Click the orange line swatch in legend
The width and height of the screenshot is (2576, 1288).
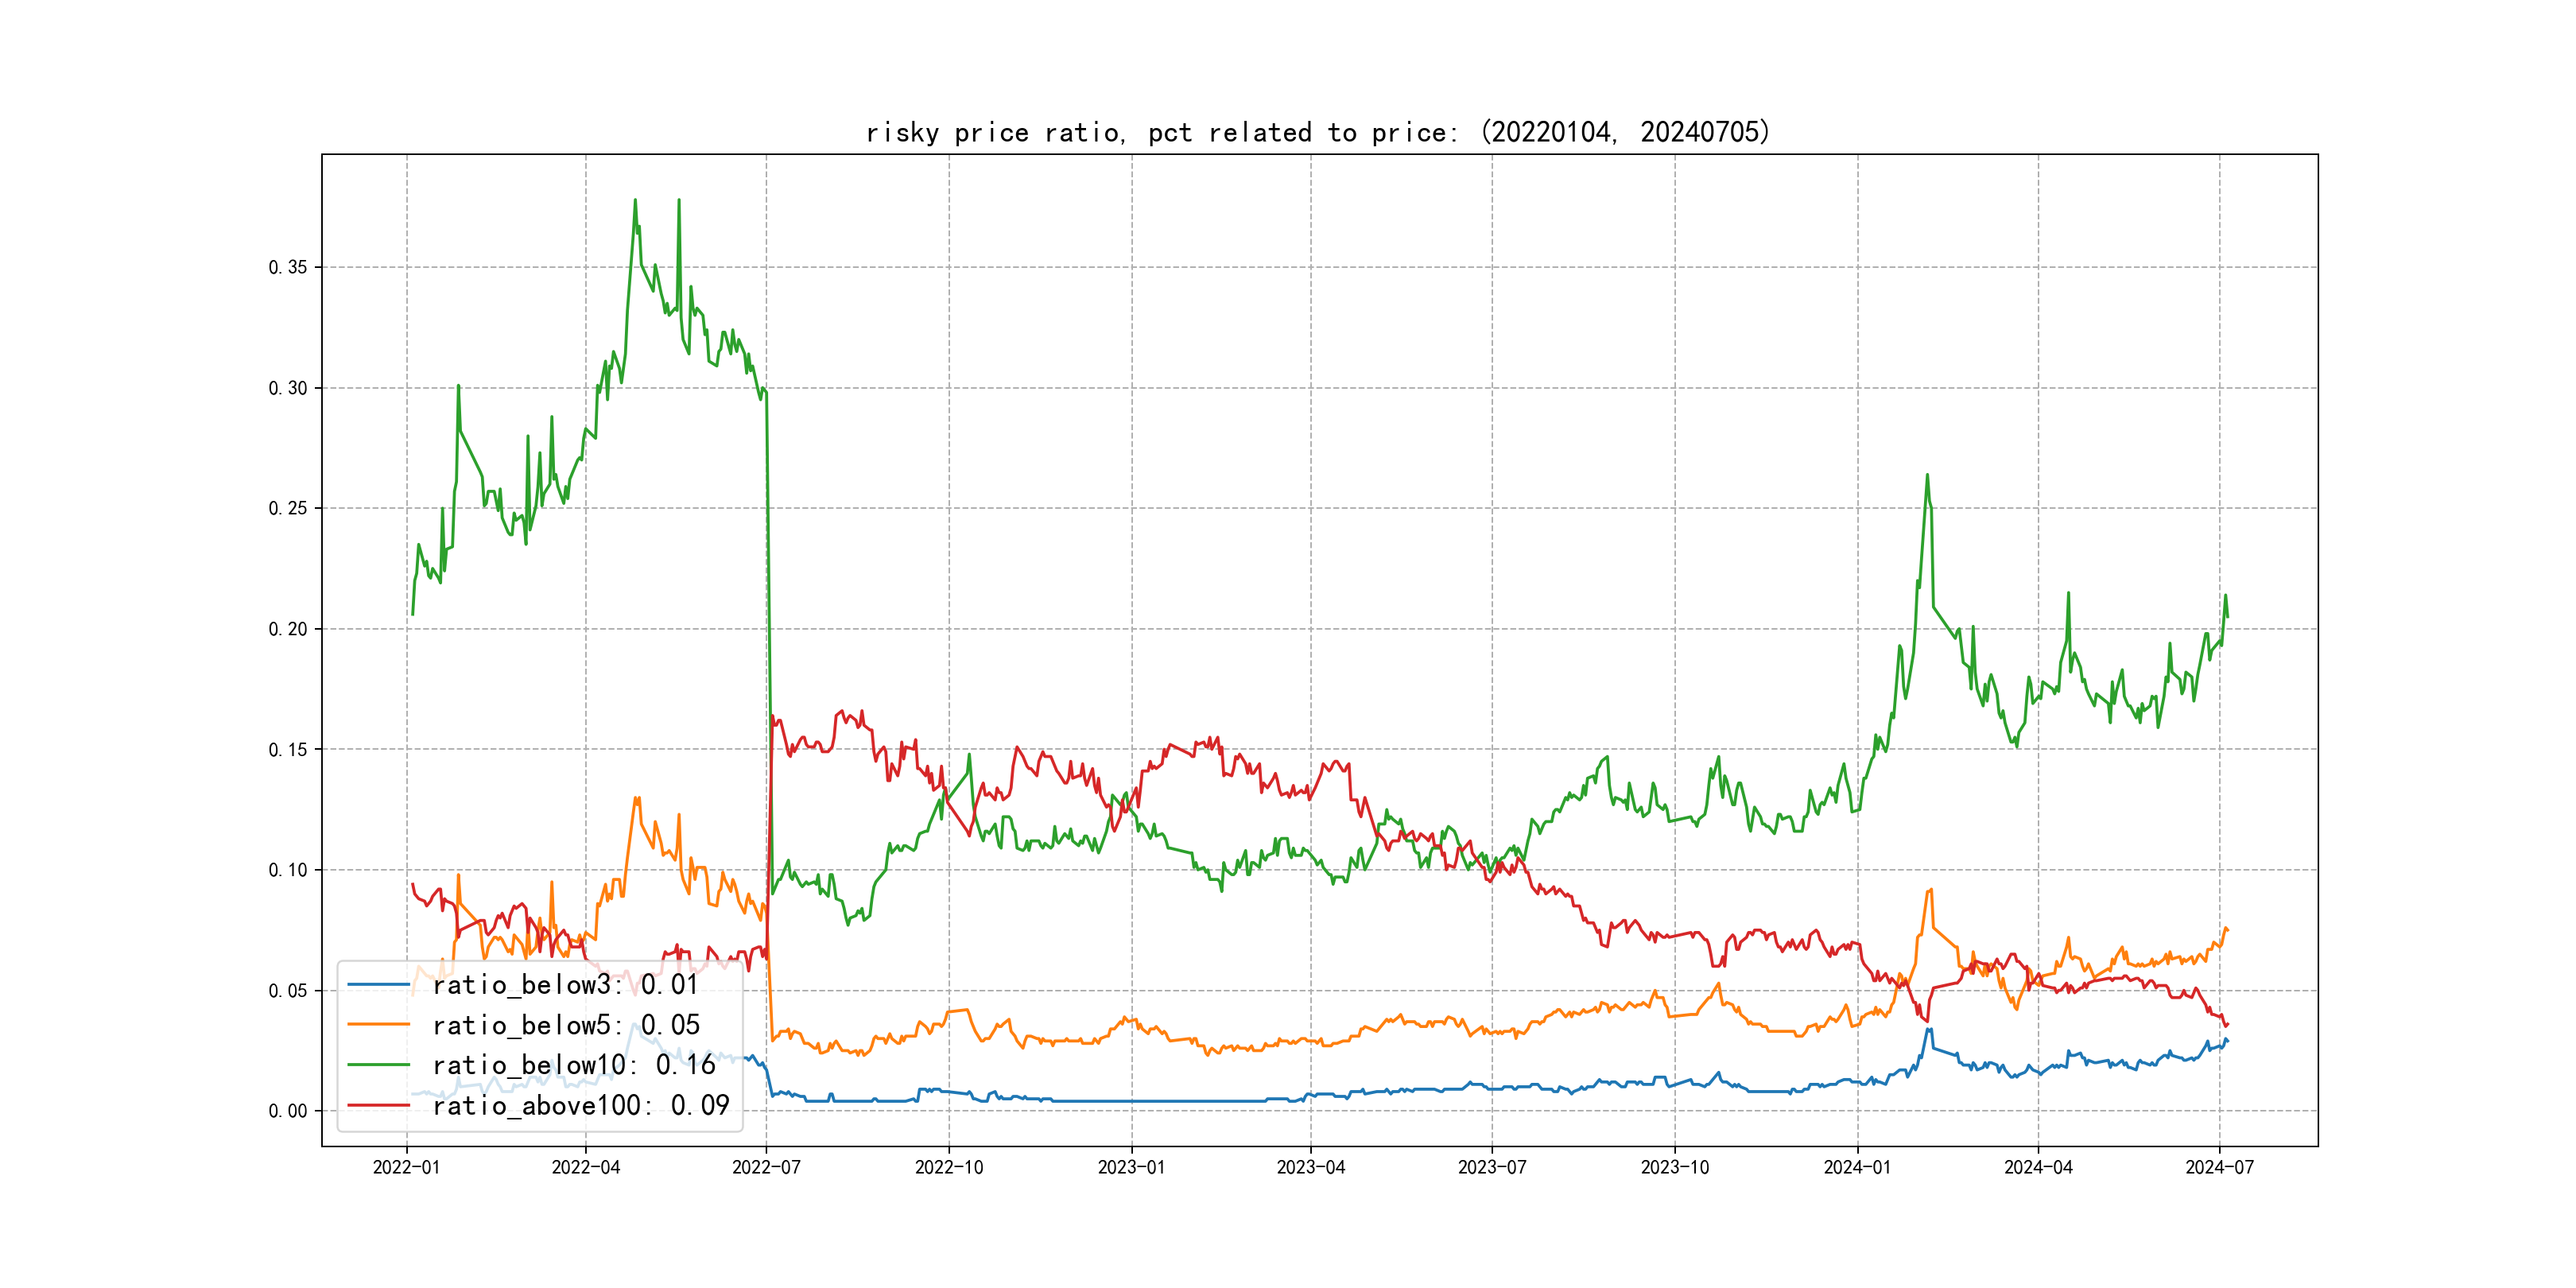(x=378, y=1025)
